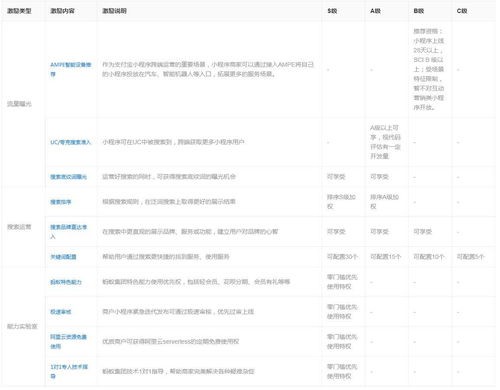Visit the 关键词配置 link
Screen dimensions: 500x390
63,257
